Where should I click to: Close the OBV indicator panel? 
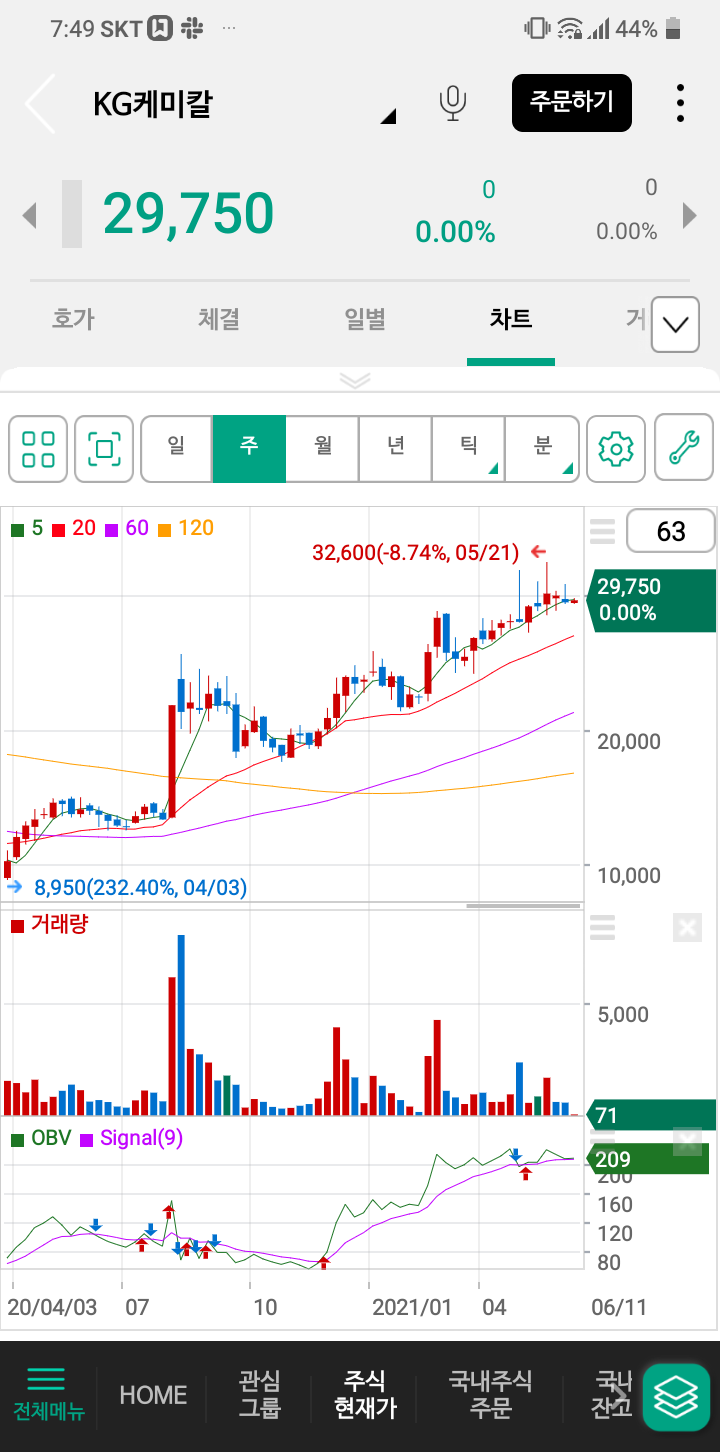tap(687, 1140)
